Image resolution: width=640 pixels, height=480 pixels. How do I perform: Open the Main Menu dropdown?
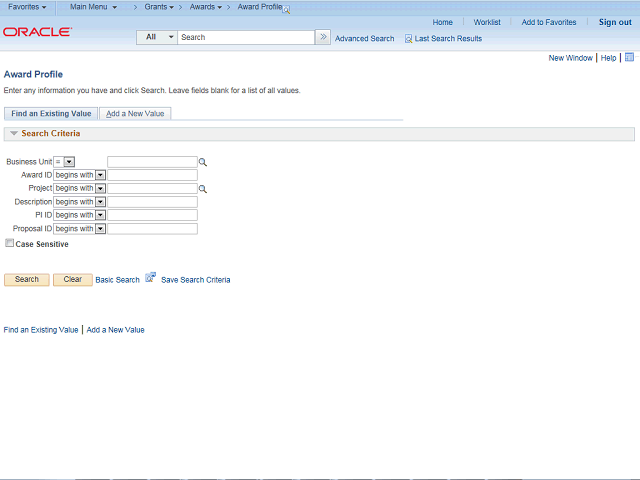tap(93, 7)
